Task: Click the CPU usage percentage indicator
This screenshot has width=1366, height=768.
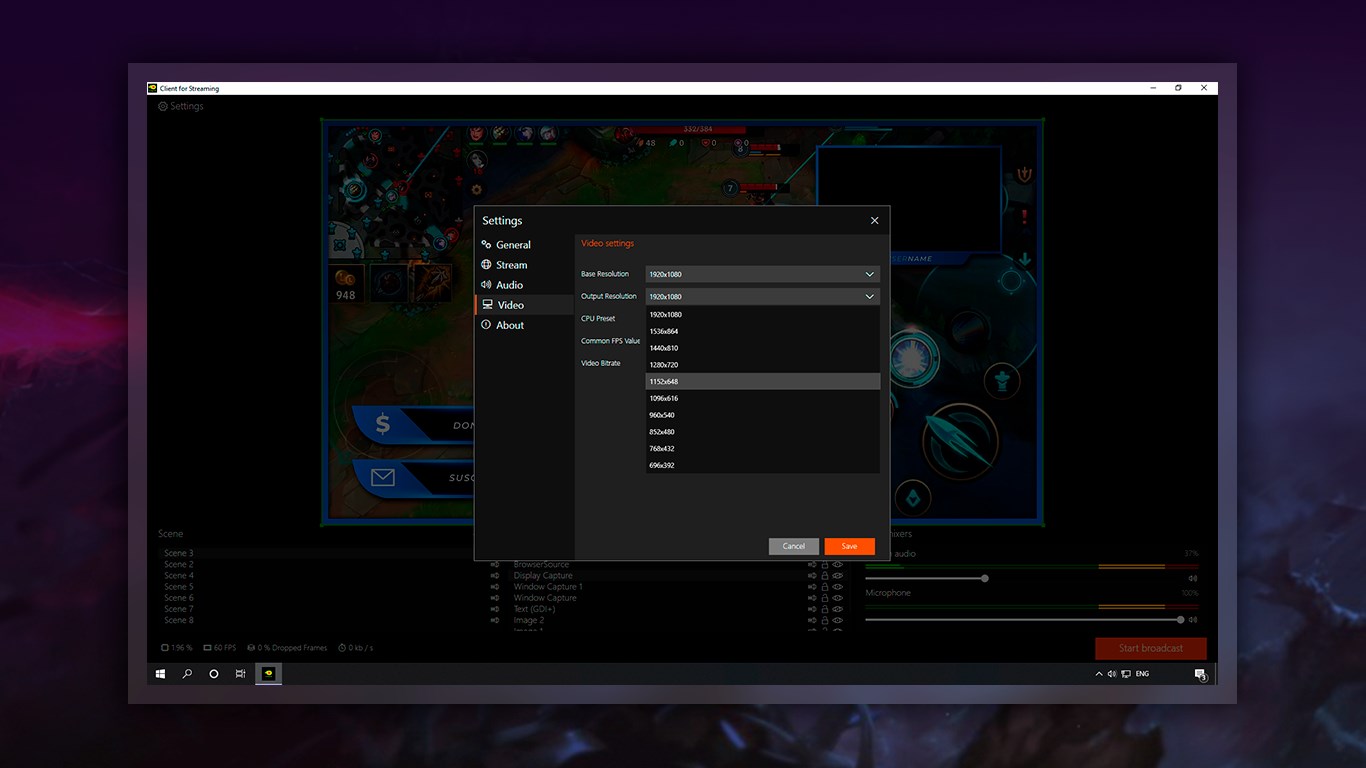Action: click(x=176, y=648)
